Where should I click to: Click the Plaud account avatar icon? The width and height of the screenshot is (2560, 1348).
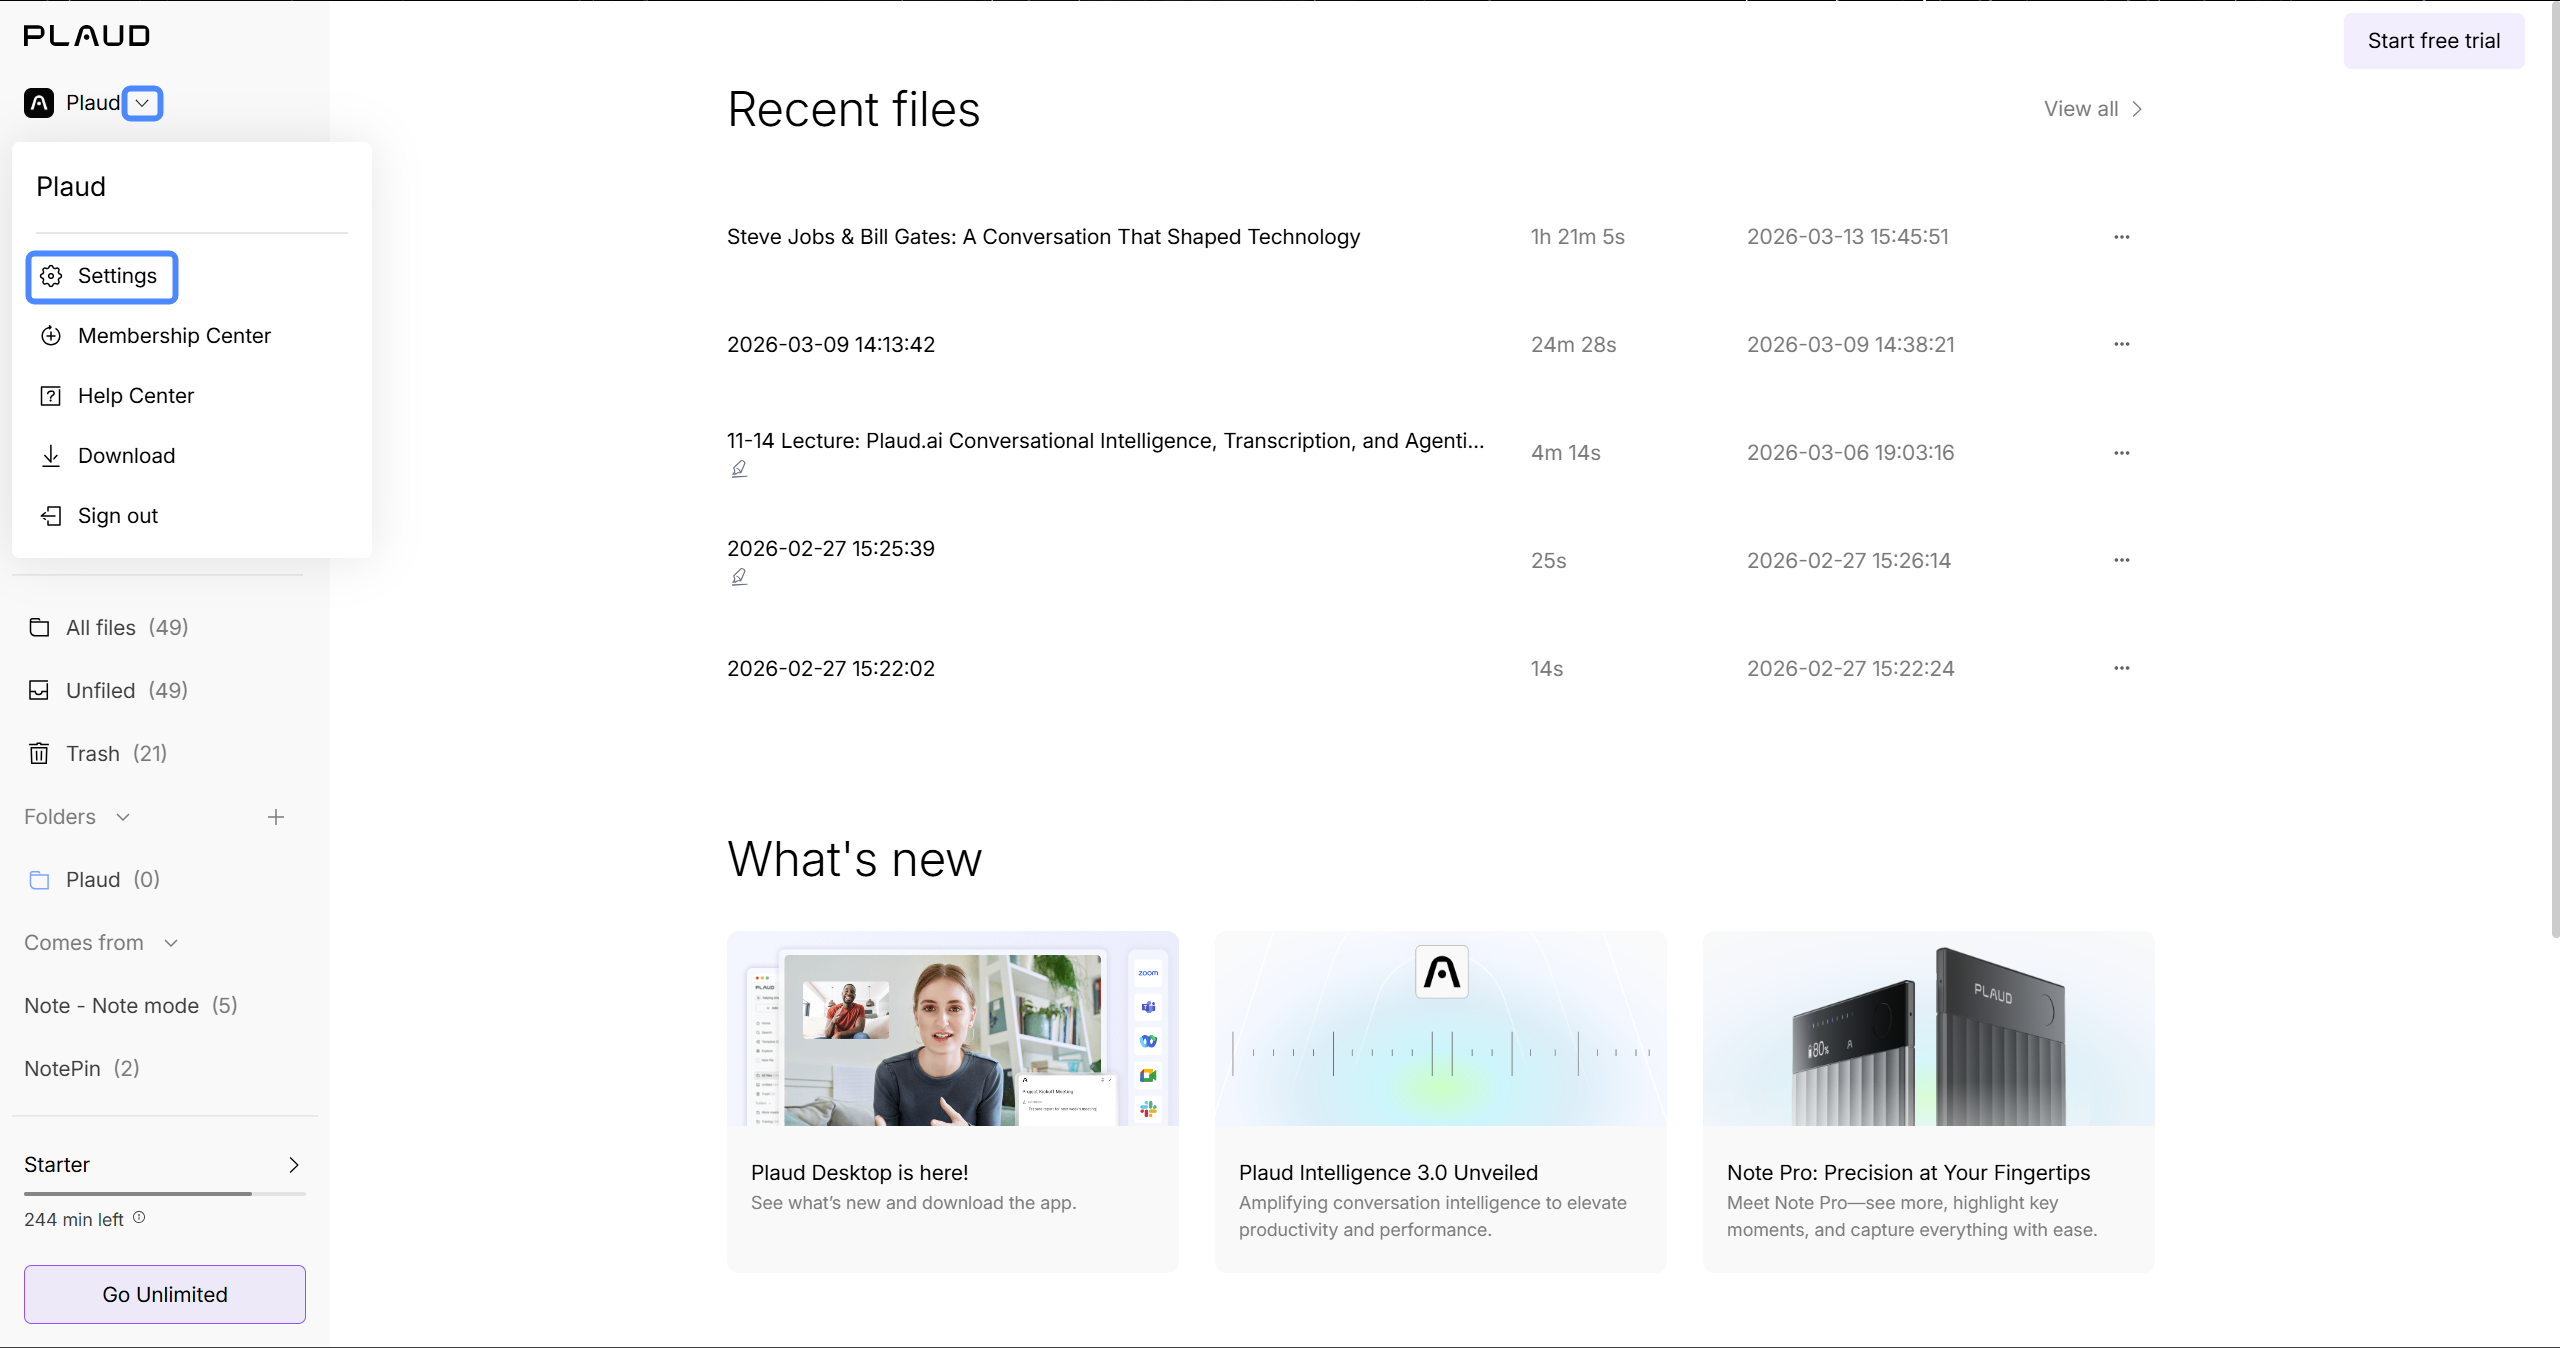(x=39, y=103)
